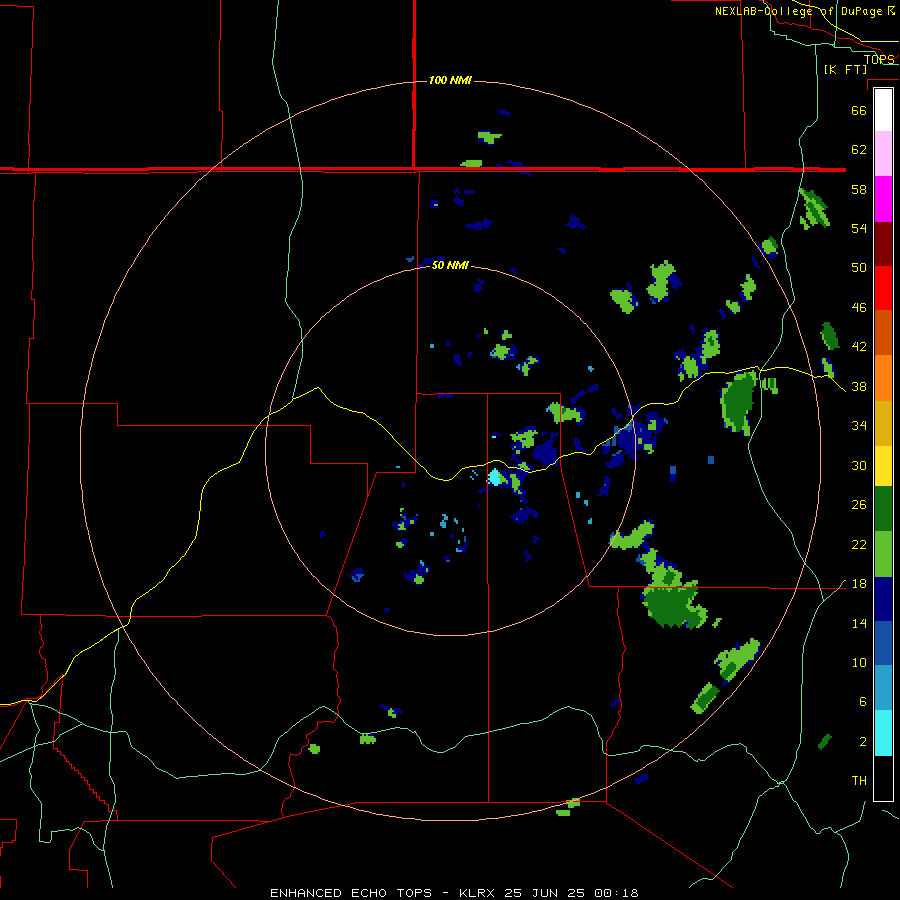Pick the bright red legend swatch

click(883, 288)
